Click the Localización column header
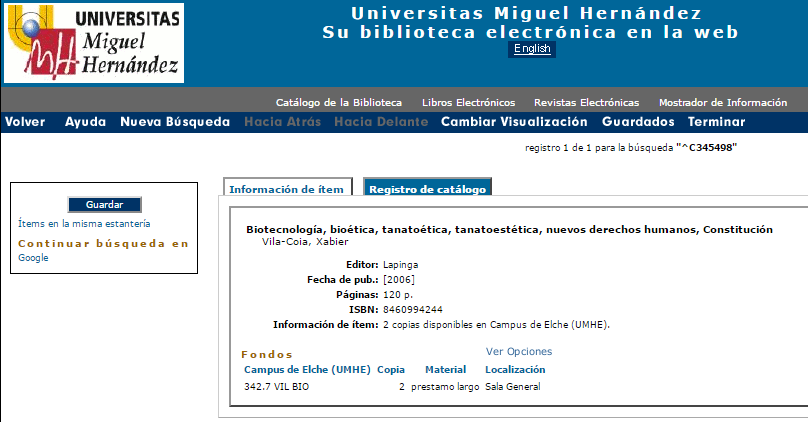 (515, 369)
